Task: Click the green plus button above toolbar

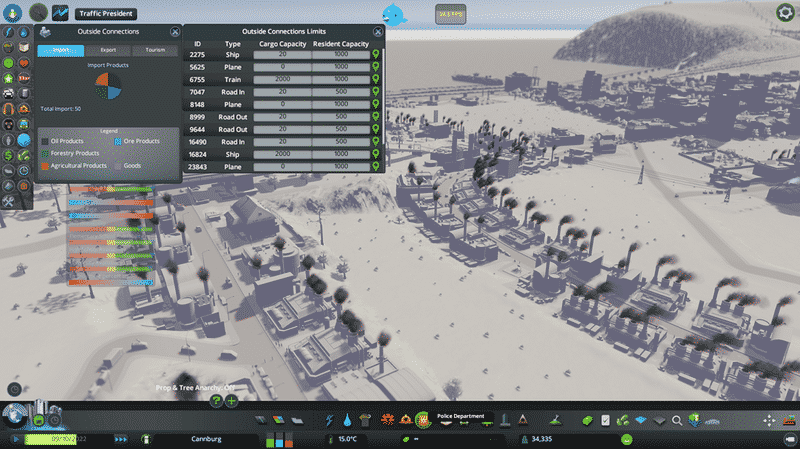Action: 231,400
